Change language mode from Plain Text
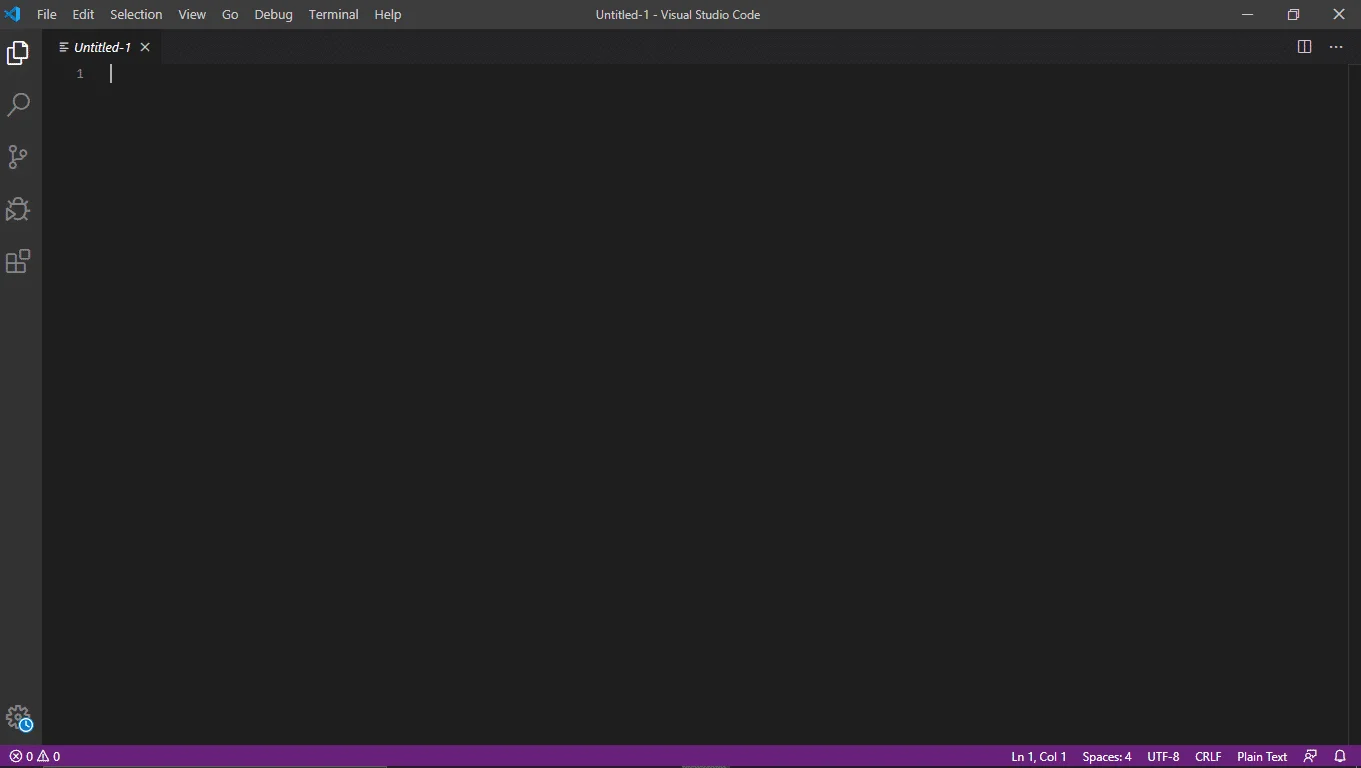1361x768 pixels. [x=1261, y=757]
